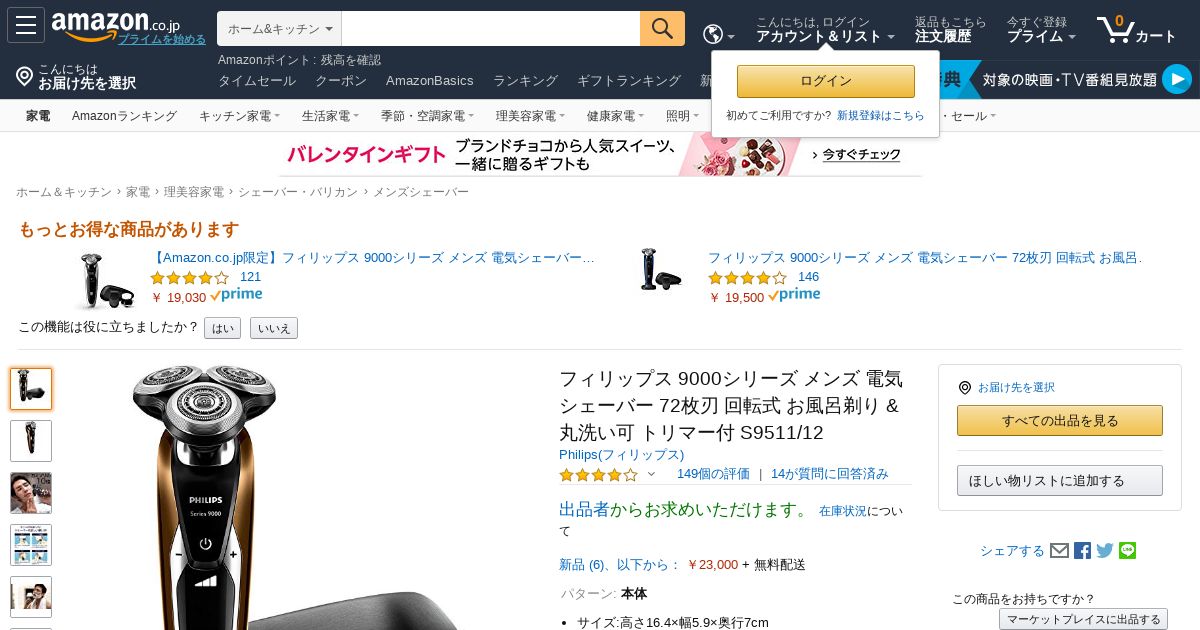Click the yellow ログイン button
1200x630 pixels.
[x=826, y=81]
